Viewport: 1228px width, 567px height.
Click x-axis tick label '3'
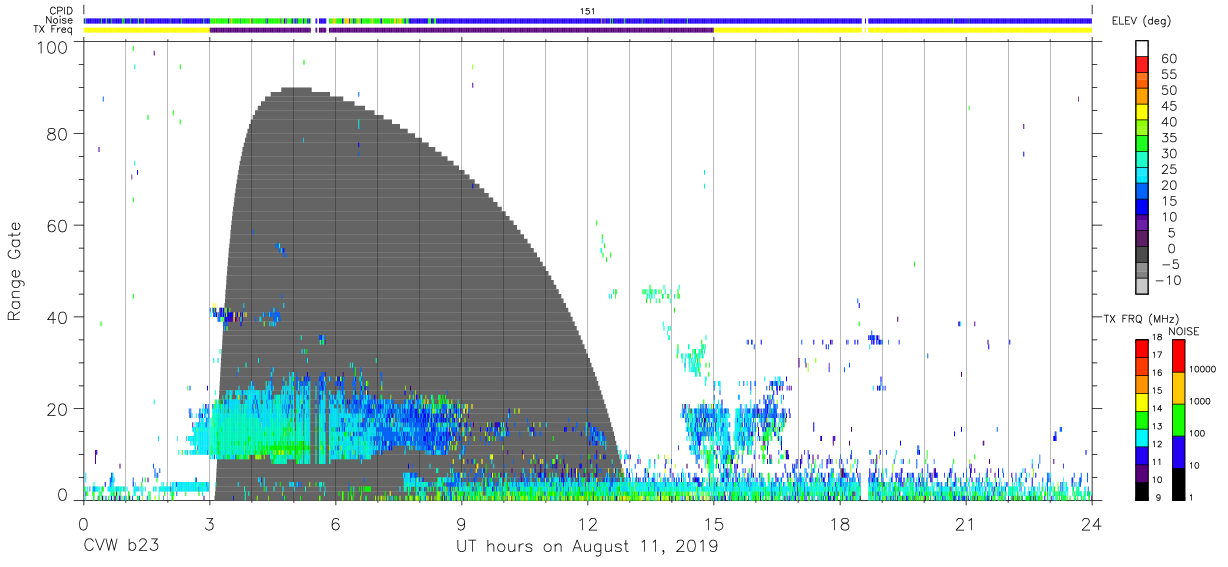[x=209, y=525]
